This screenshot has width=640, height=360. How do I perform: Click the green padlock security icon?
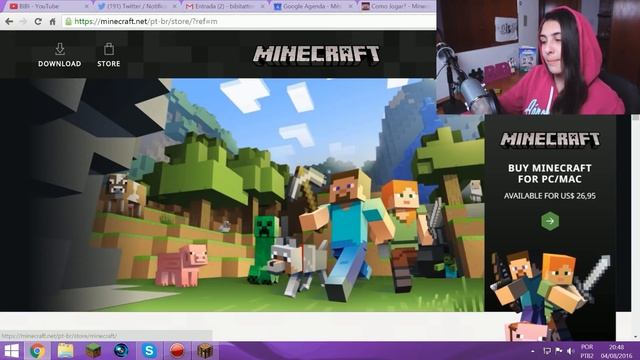tap(69, 22)
